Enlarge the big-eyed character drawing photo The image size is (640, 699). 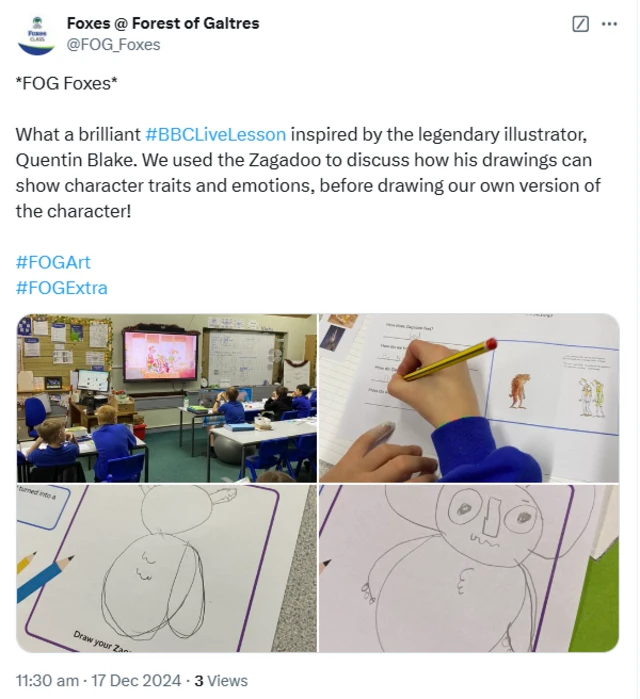point(469,568)
